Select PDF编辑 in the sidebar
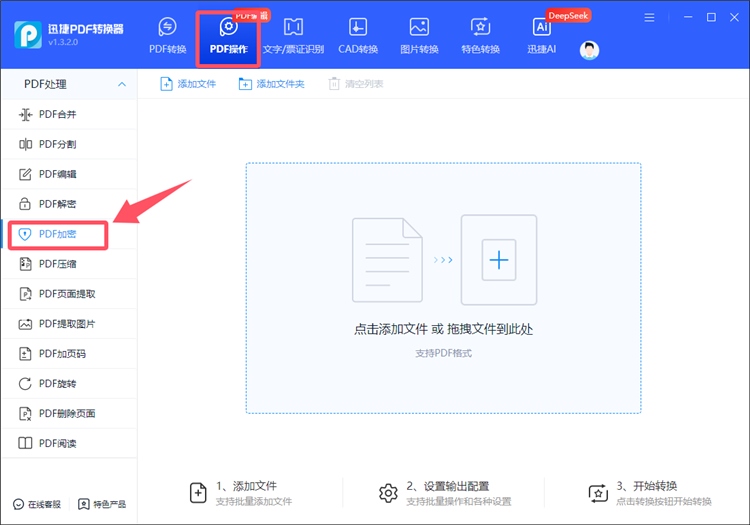Image resolution: width=750 pixels, height=525 pixels. point(69,174)
